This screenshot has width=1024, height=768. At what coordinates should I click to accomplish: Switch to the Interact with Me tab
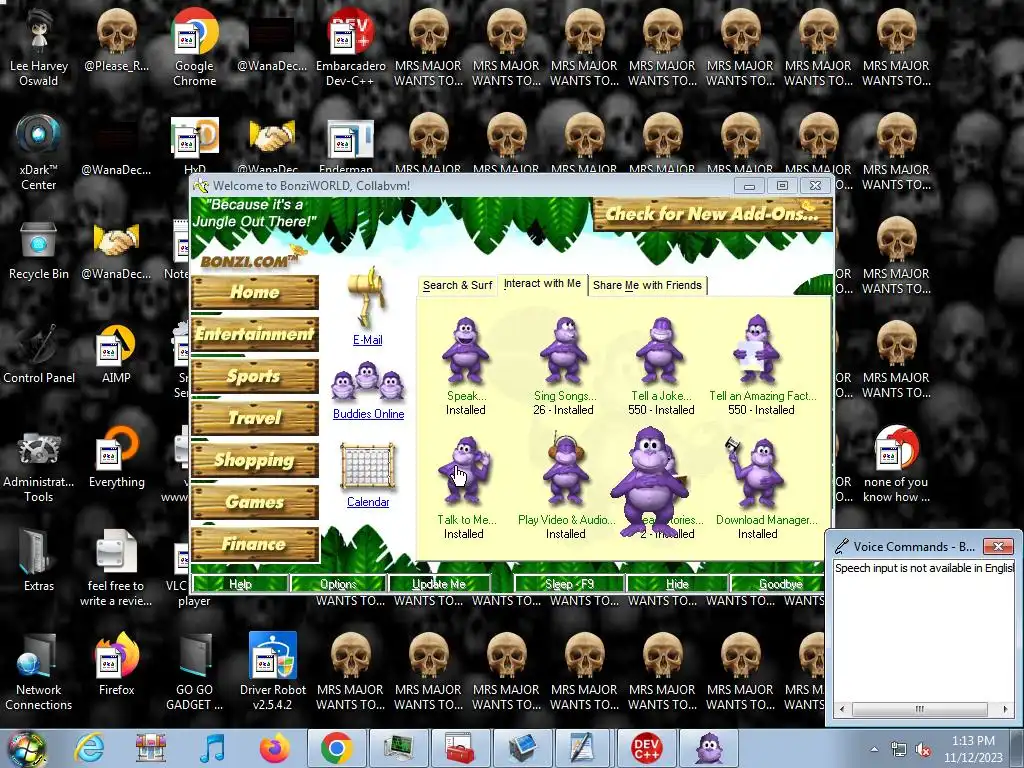click(x=542, y=283)
